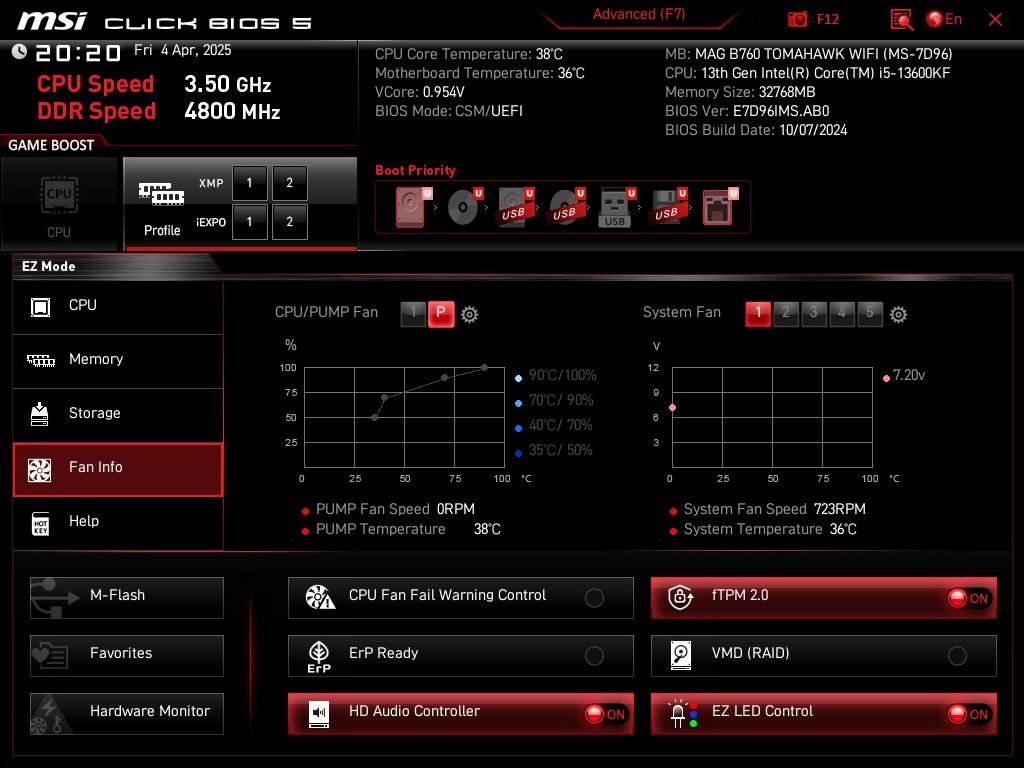
Task: Click the BIOS Ver E7D96IMS.AB0 text
Action: pos(747,111)
